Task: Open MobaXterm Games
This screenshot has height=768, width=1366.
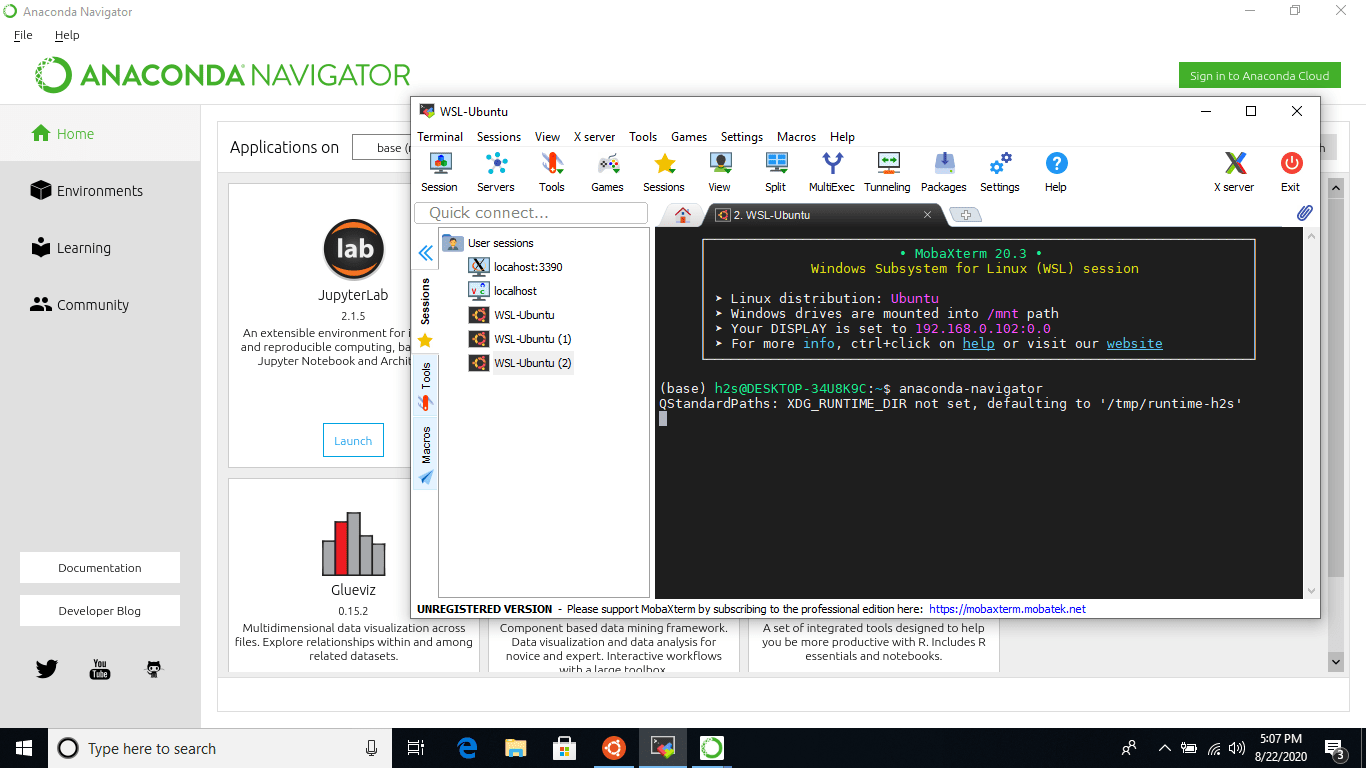Action: (607, 171)
